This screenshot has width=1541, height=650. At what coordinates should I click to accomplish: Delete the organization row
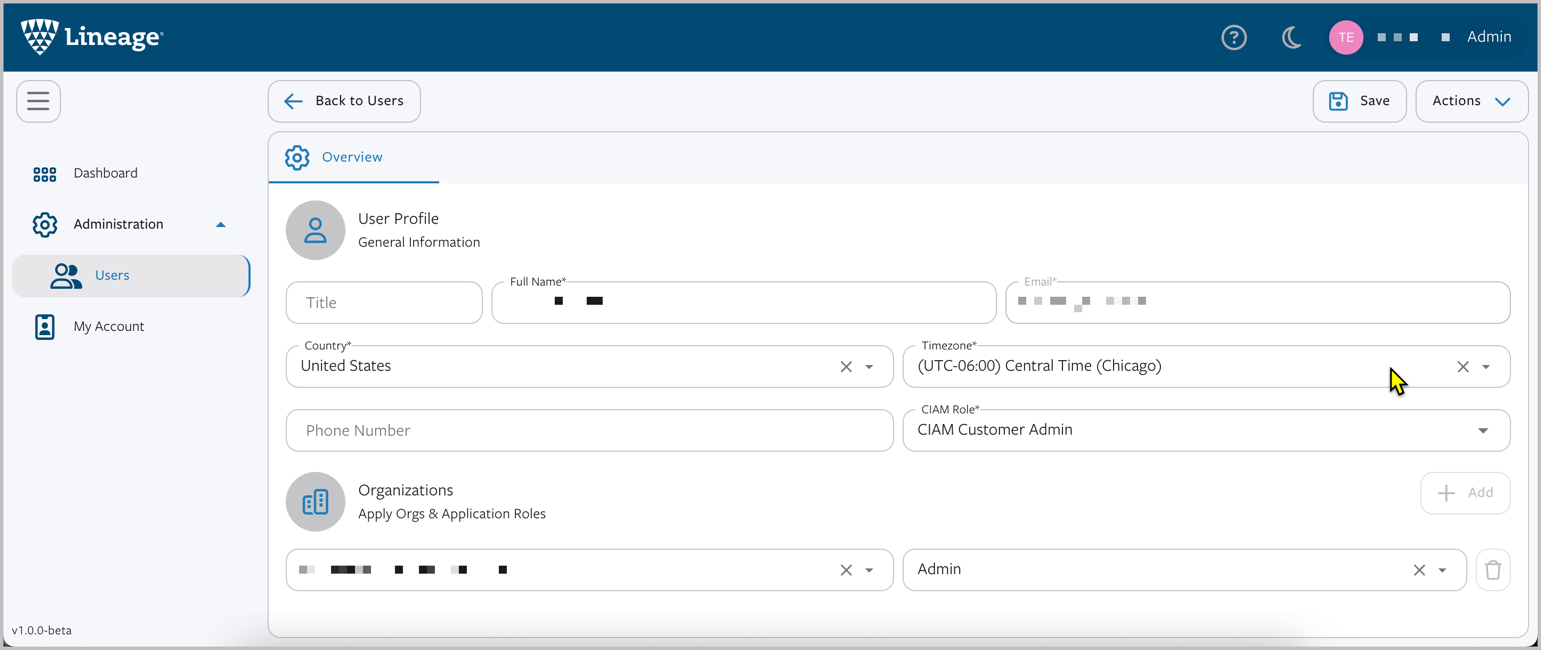[x=1493, y=570]
